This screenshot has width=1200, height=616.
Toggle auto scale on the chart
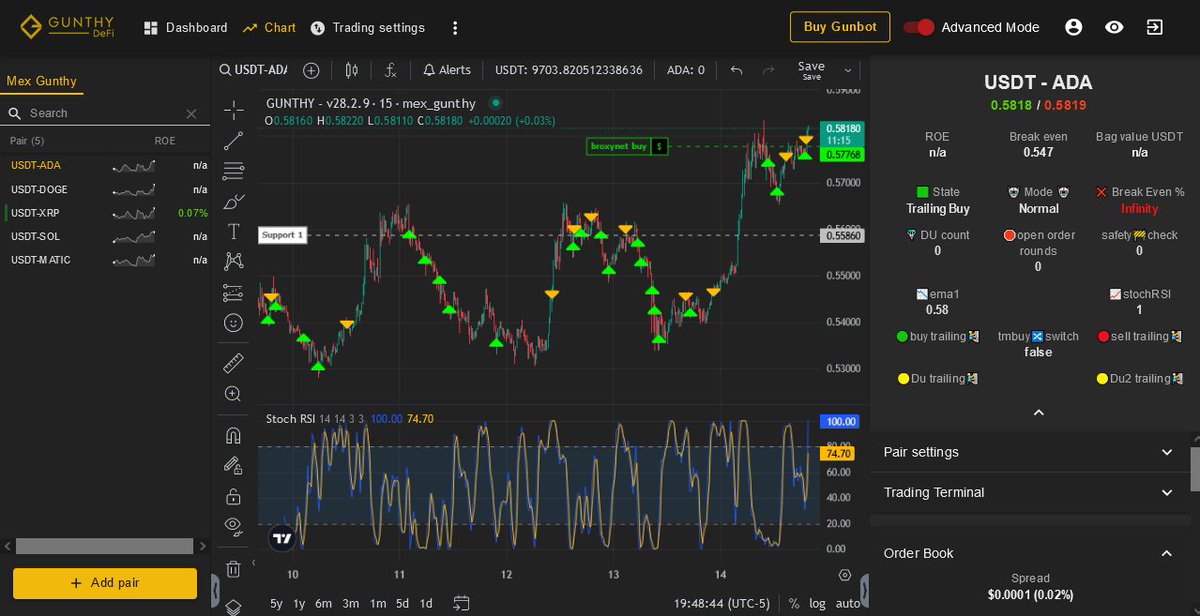[x=847, y=603]
